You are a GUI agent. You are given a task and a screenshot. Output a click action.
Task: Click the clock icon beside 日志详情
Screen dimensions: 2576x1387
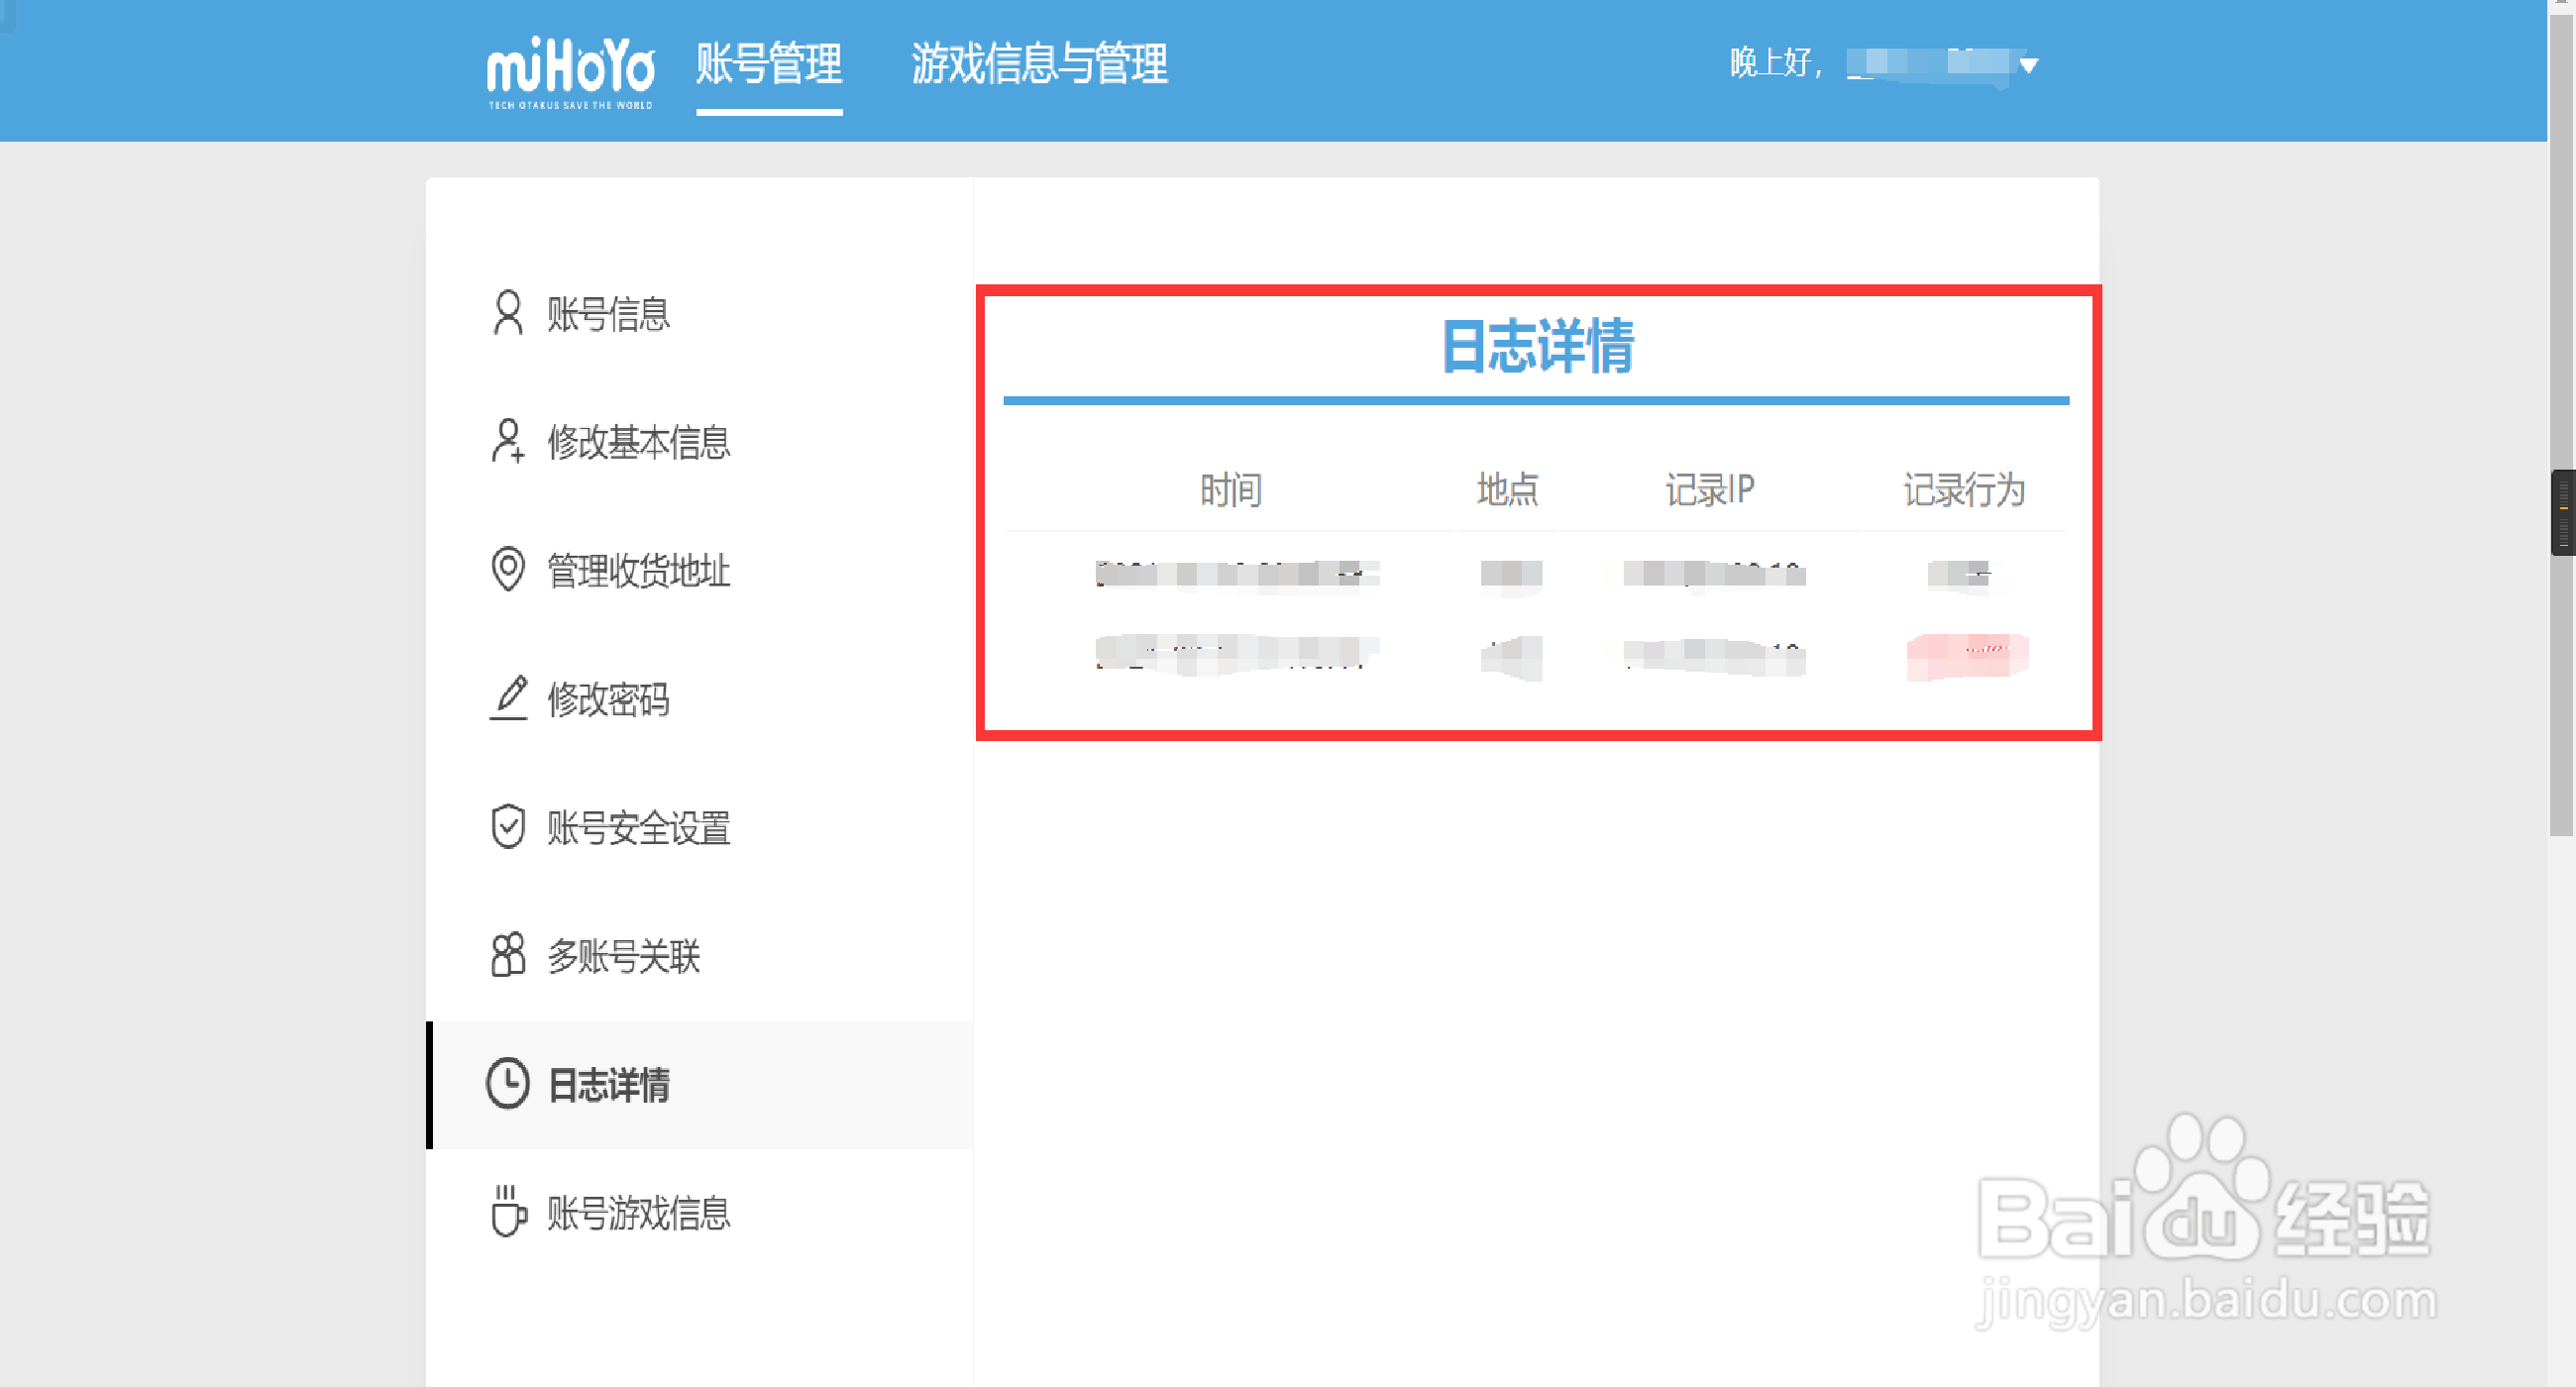tap(508, 1084)
